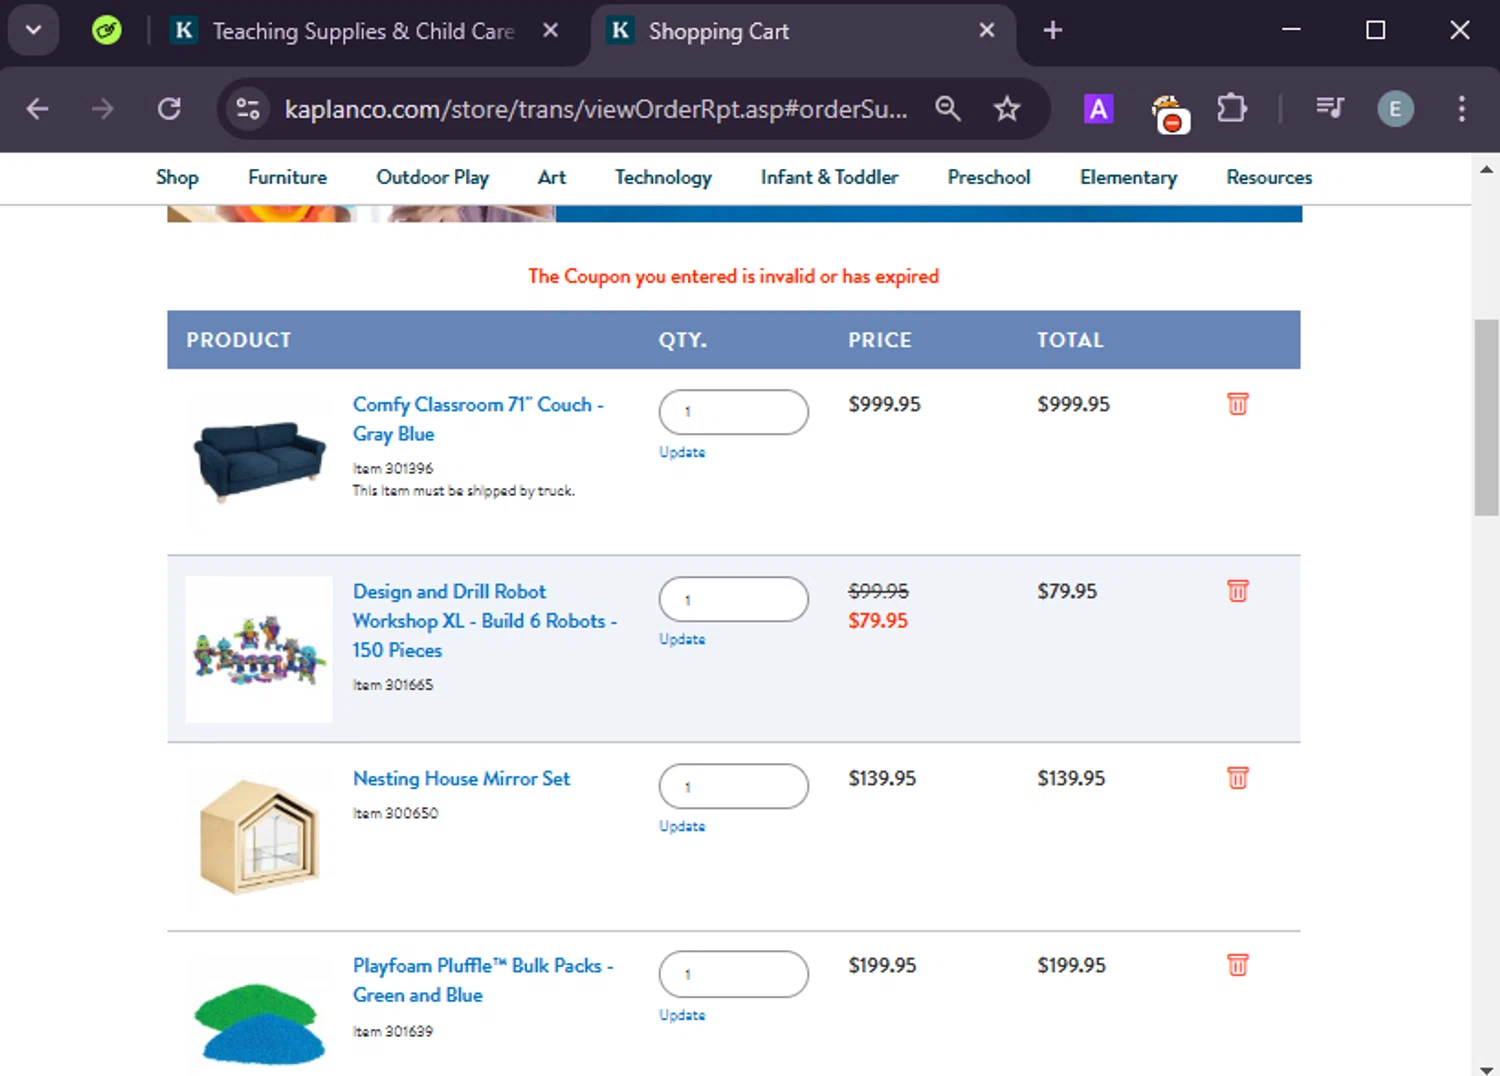Edit quantity field for Comfy Classroom Couch

click(x=734, y=412)
